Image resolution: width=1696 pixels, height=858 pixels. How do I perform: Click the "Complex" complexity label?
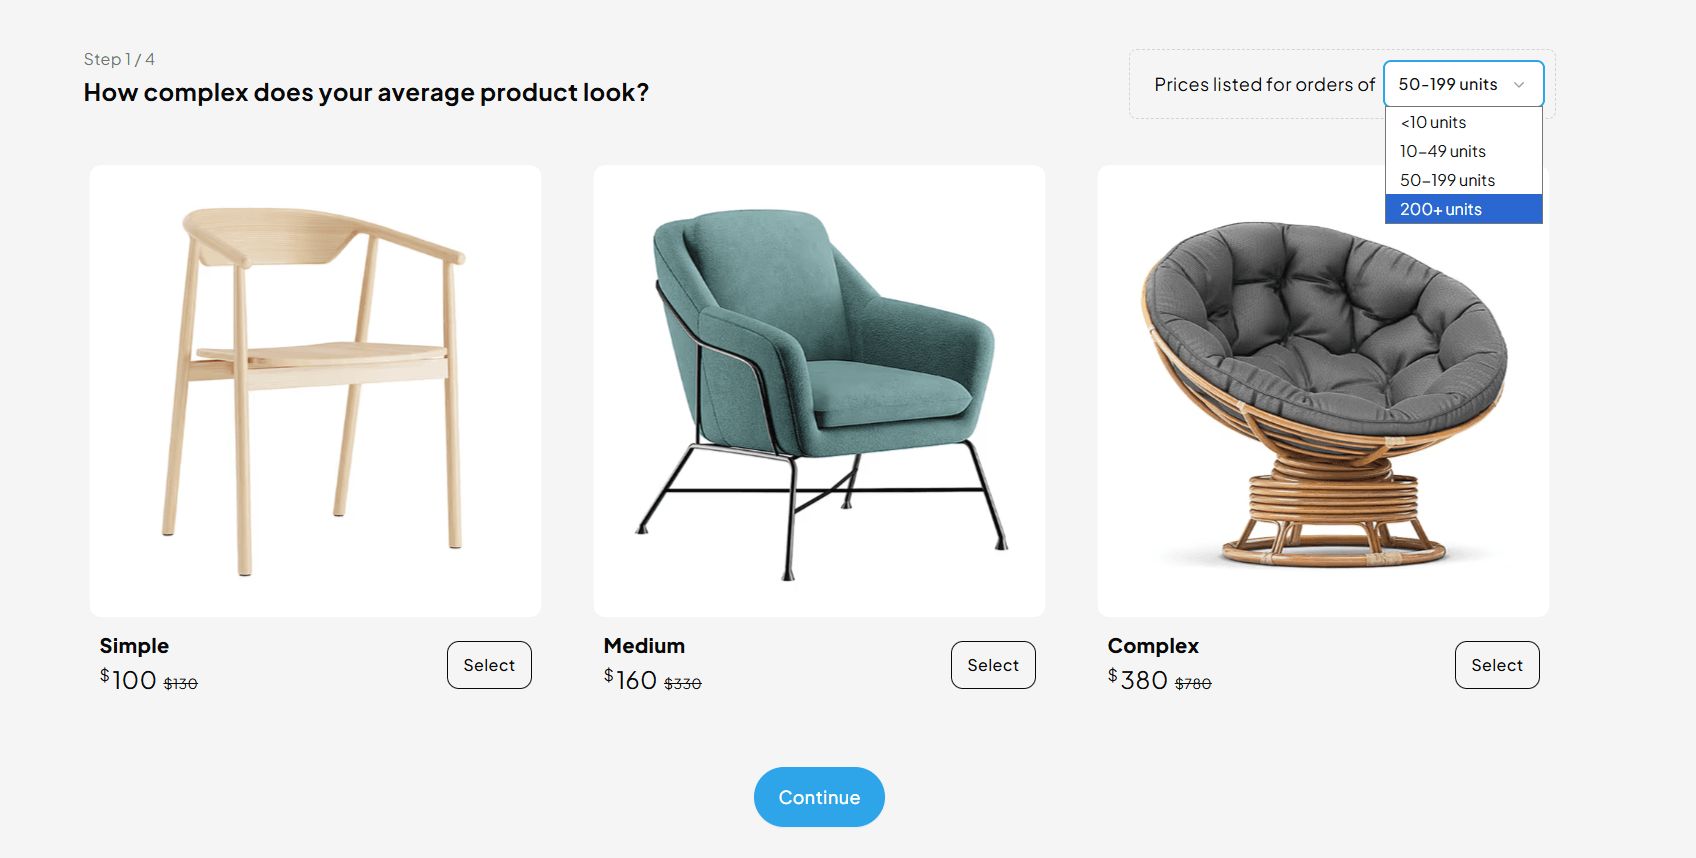pos(1152,645)
